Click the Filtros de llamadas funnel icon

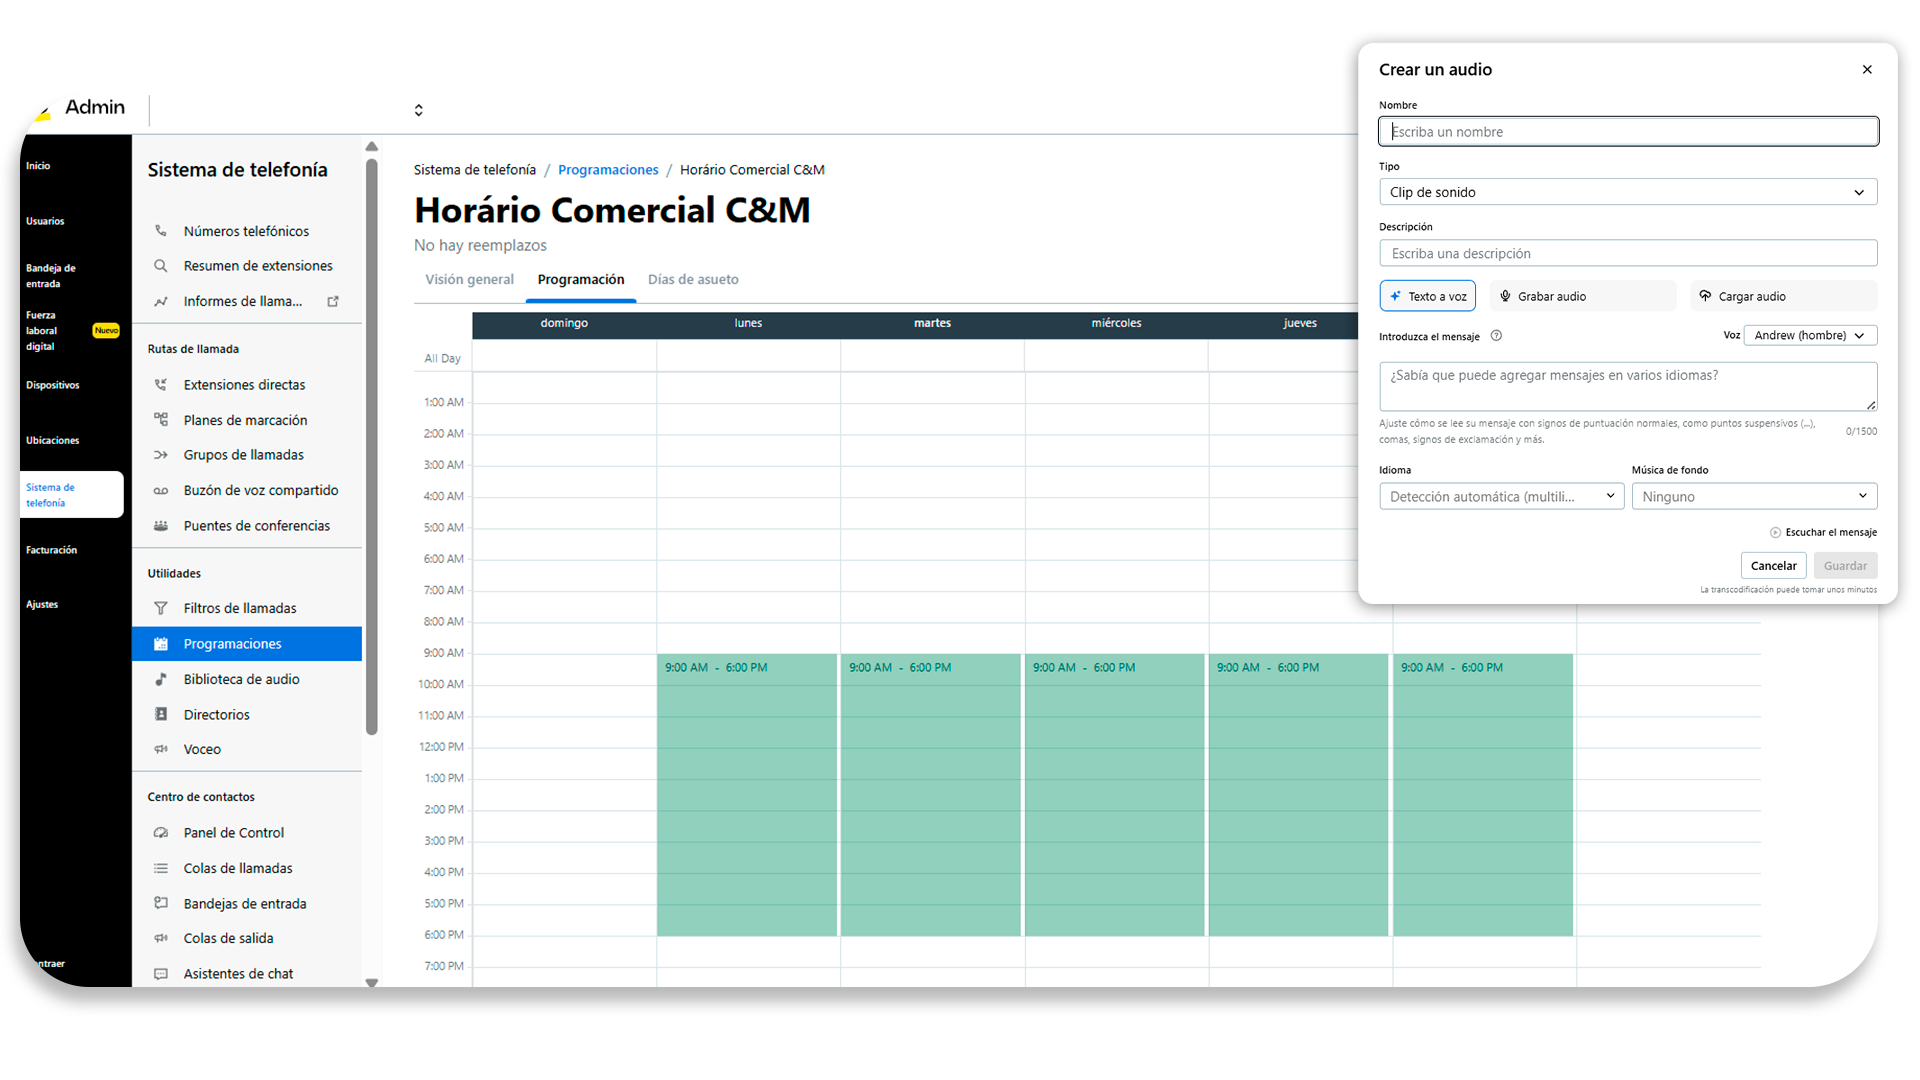coord(160,608)
